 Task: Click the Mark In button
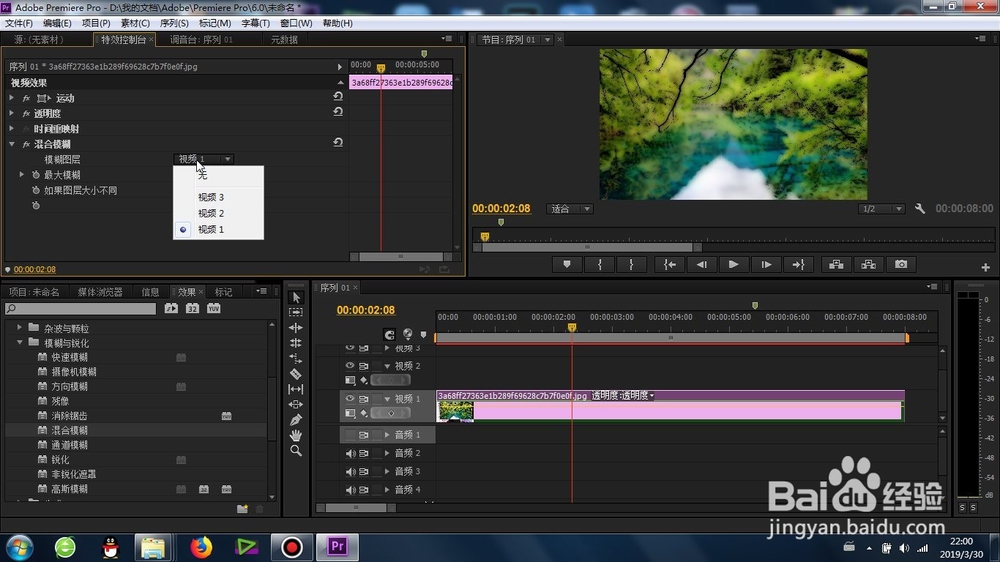(599, 264)
